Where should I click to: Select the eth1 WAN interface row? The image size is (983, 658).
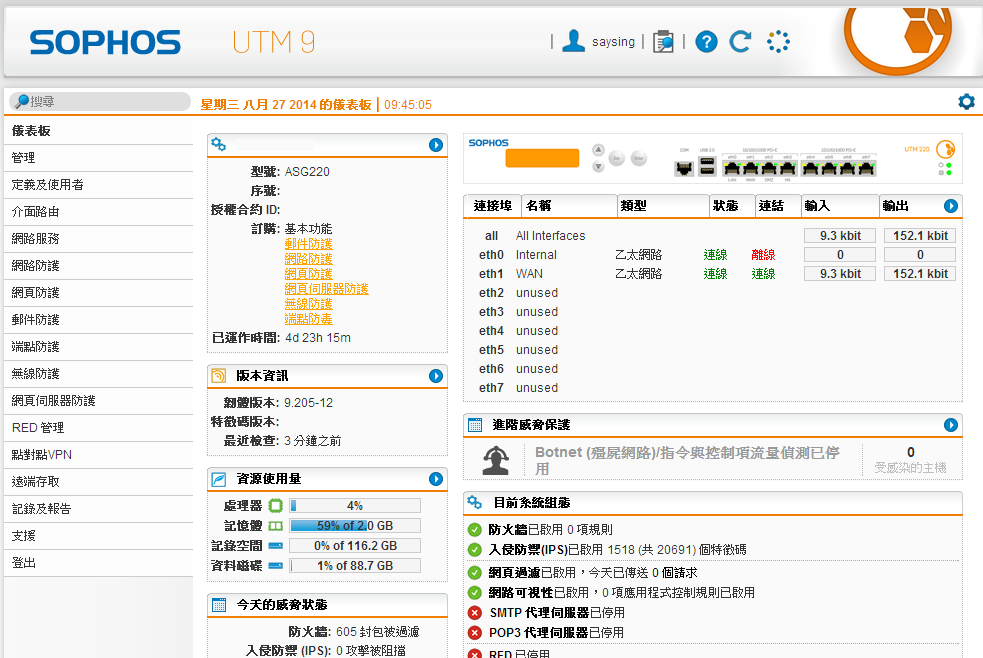click(712, 274)
